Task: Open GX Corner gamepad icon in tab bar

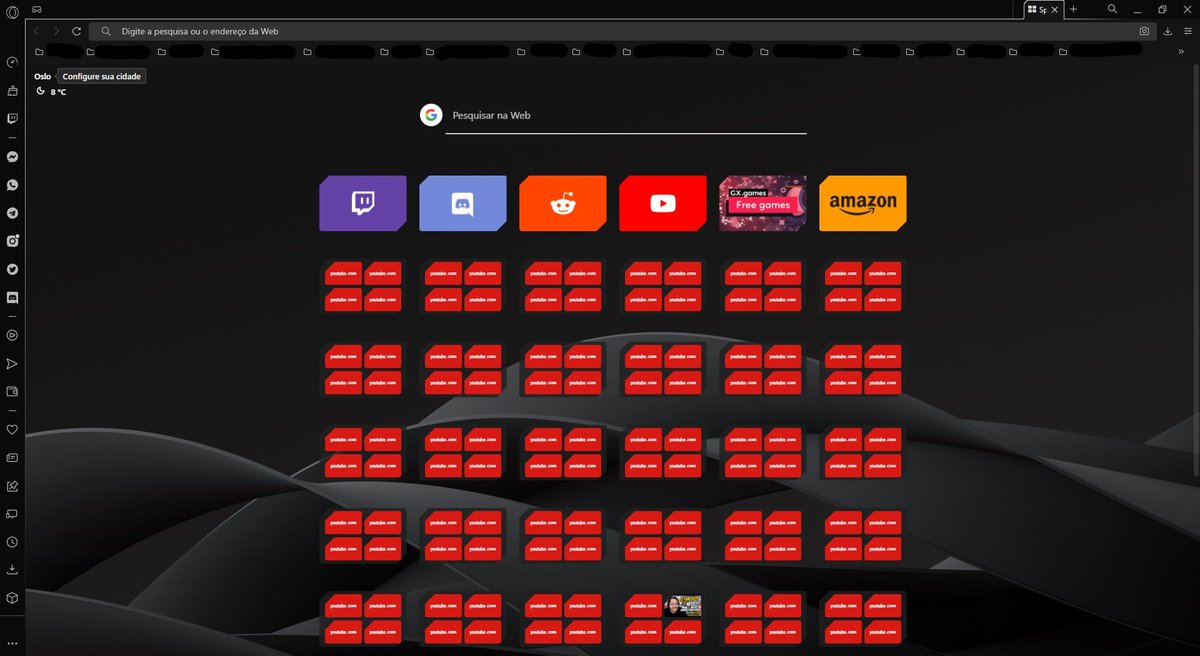Action: tap(37, 9)
